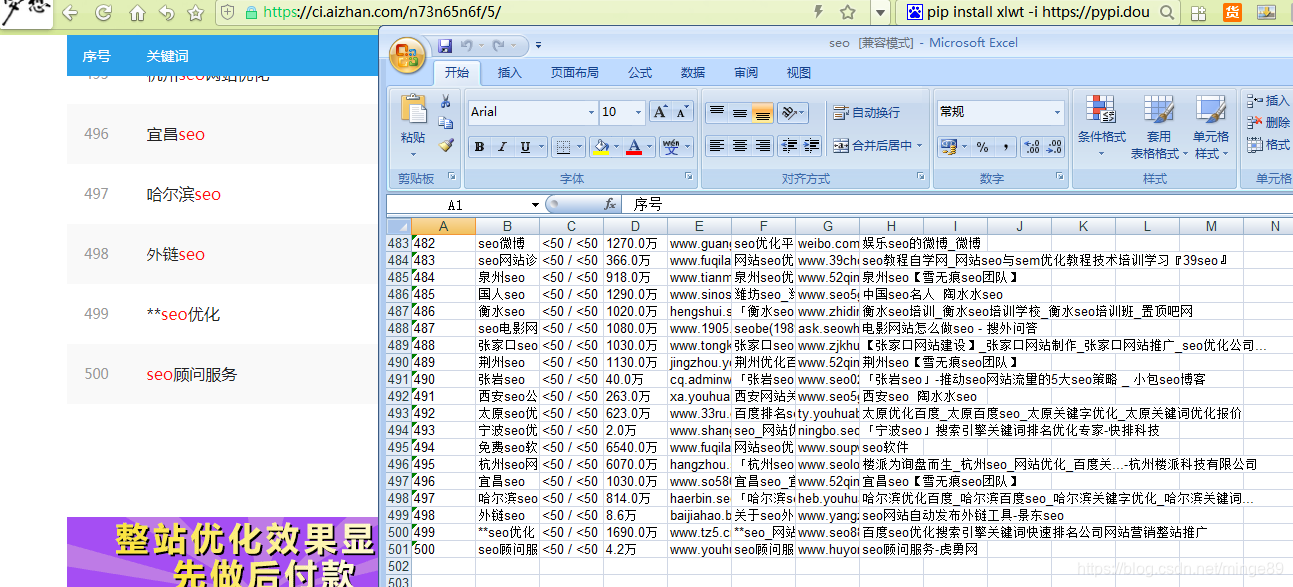This screenshot has width=1293, height=587.
Task: Click the formula bar containing 序号
Action: point(957,204)
